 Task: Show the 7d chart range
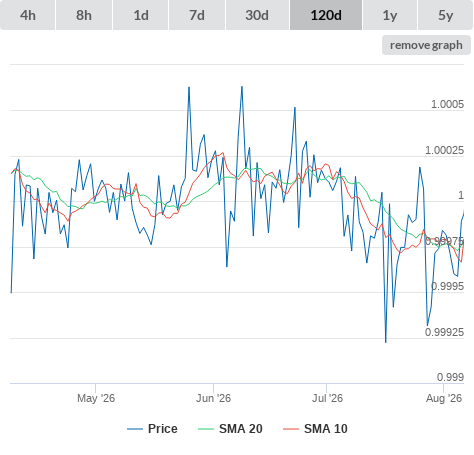(x=197, y=15)
